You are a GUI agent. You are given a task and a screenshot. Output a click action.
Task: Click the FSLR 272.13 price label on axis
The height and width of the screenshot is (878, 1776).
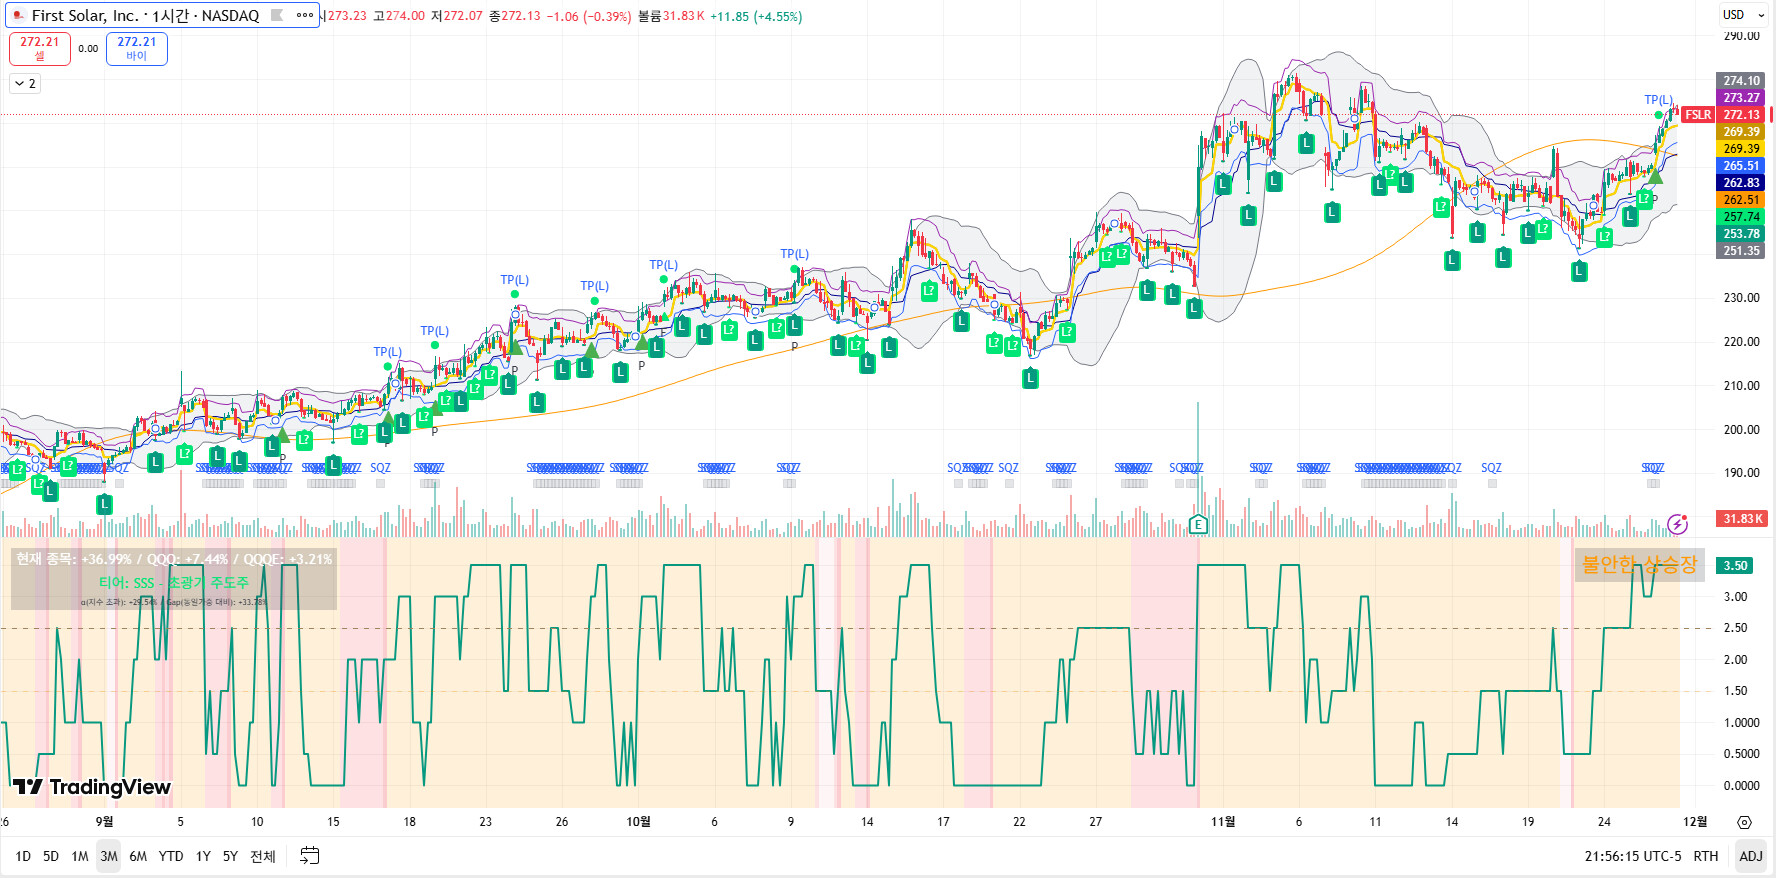(1722, 115)
